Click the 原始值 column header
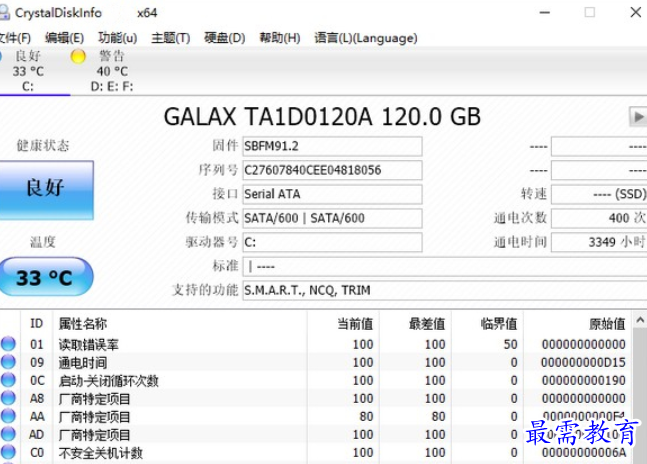Image resolution: width=647 pixels, height=464 pixels. pyautogui.click(x=577, y=324)
